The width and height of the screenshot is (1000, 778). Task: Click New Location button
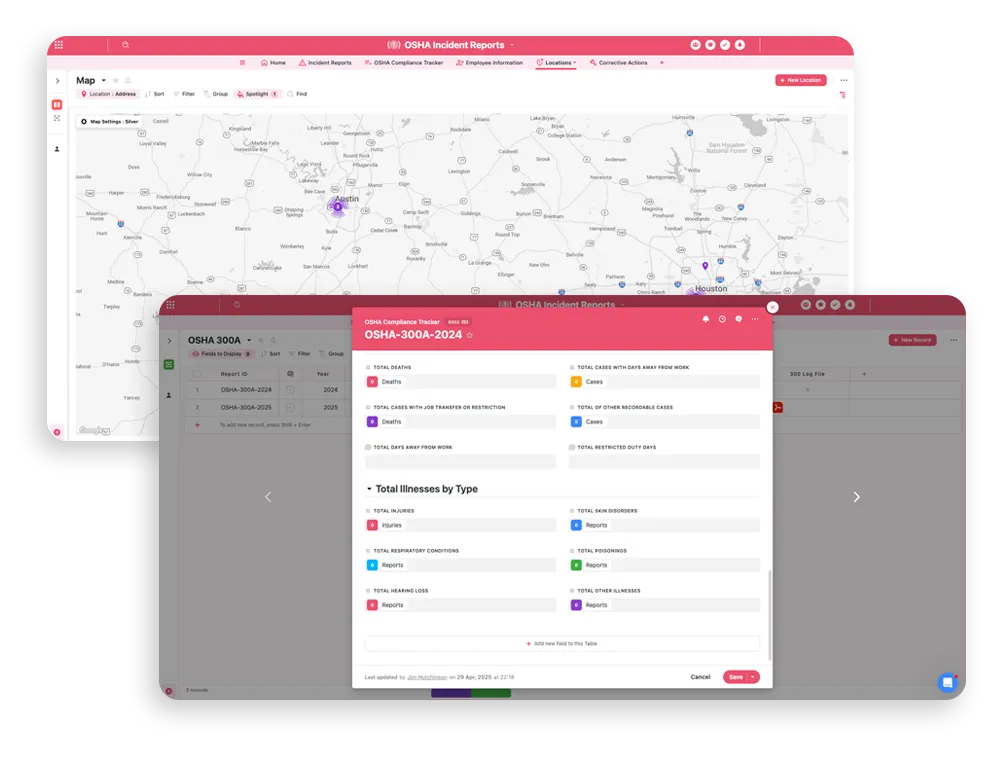pyautogui.click(x=801, y=80)
